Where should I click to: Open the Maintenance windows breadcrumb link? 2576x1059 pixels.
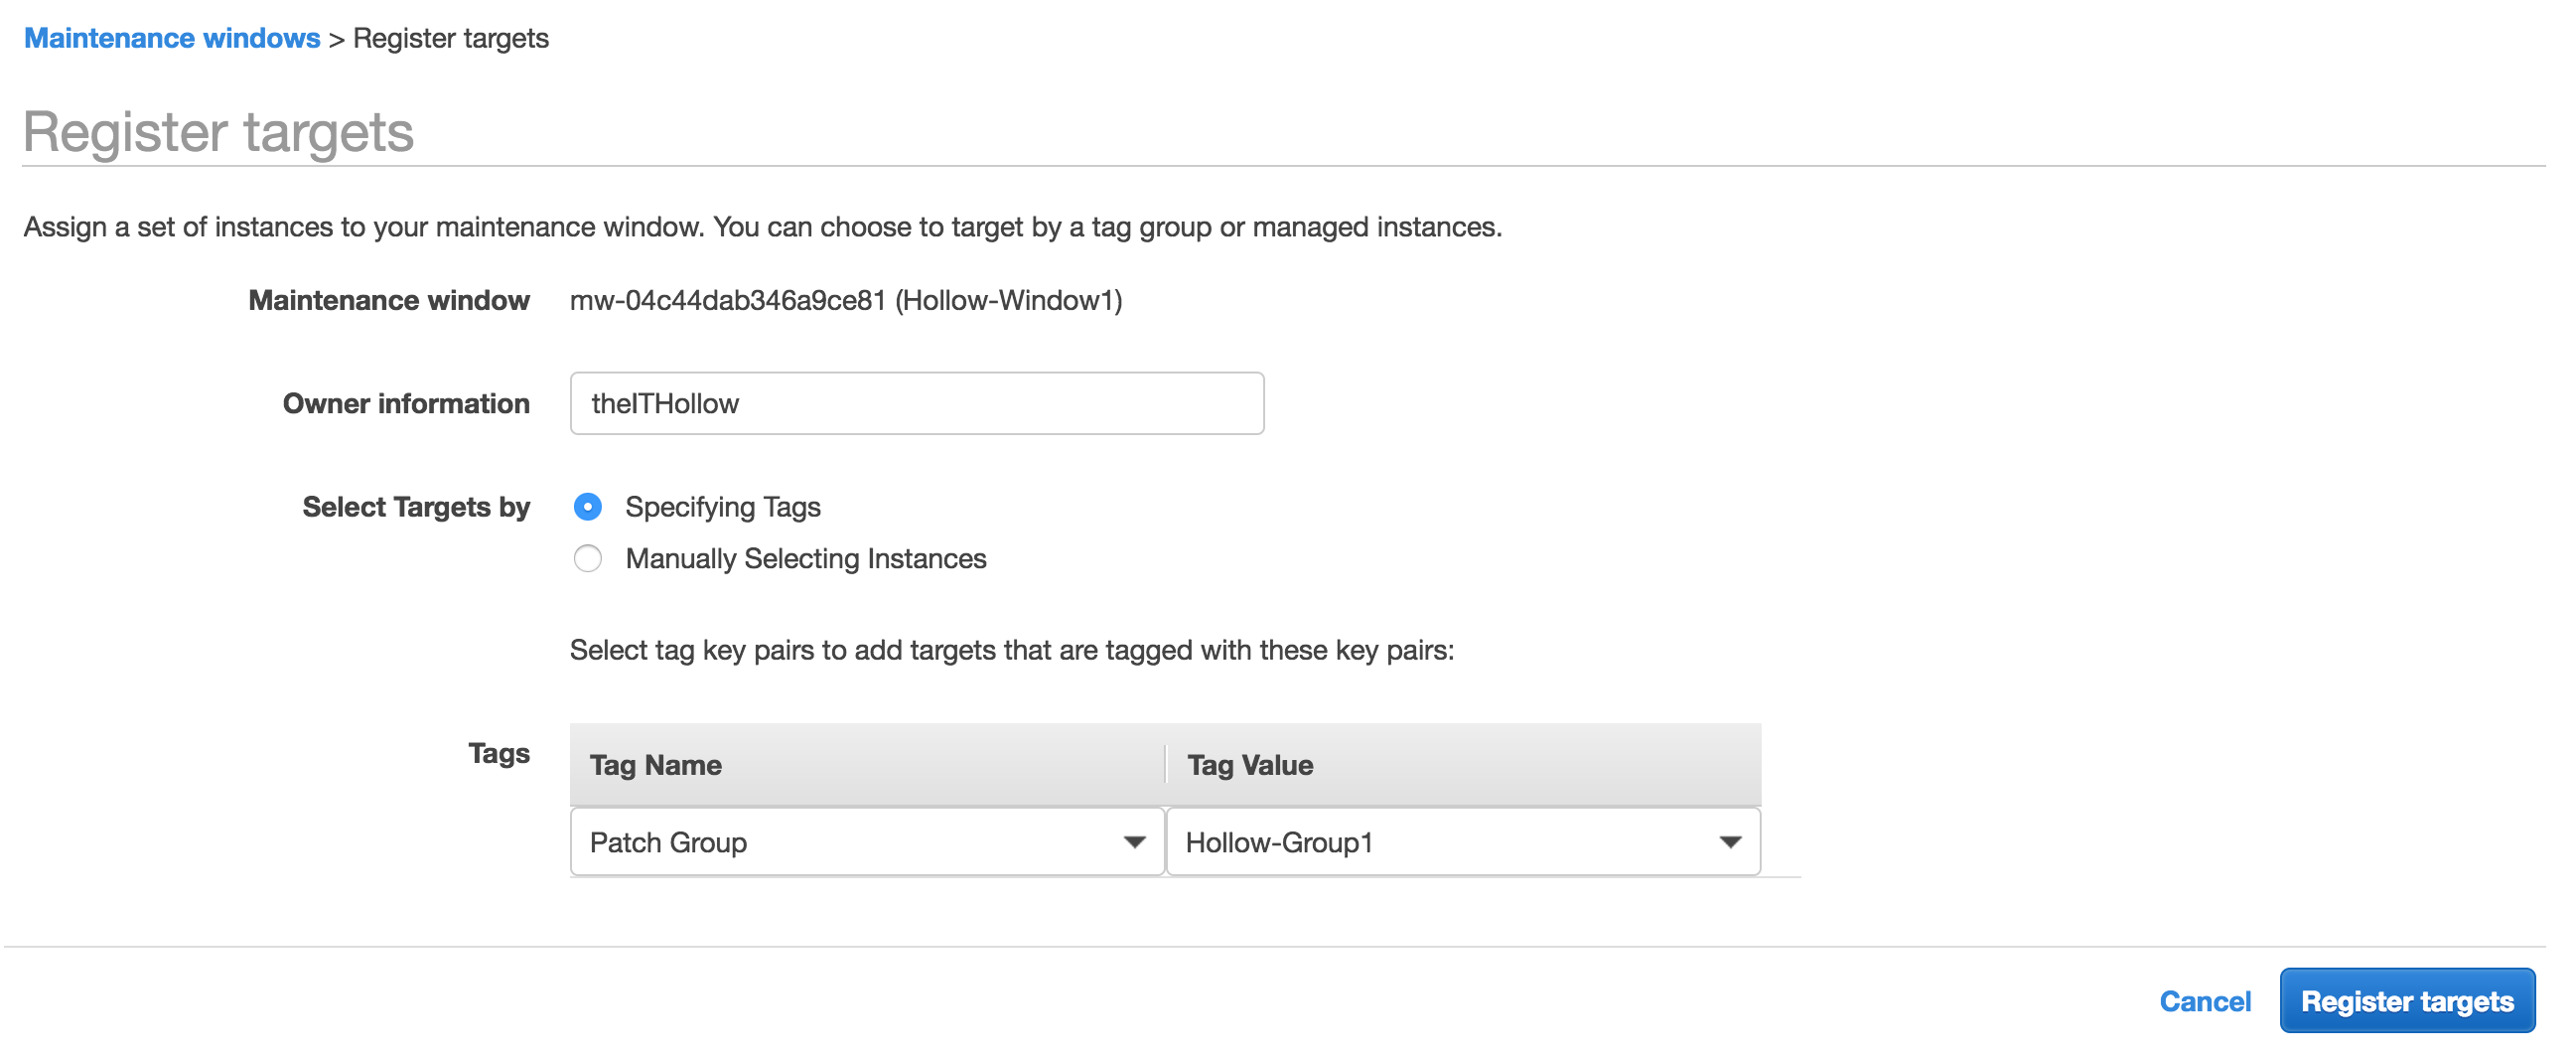(172, 38)
